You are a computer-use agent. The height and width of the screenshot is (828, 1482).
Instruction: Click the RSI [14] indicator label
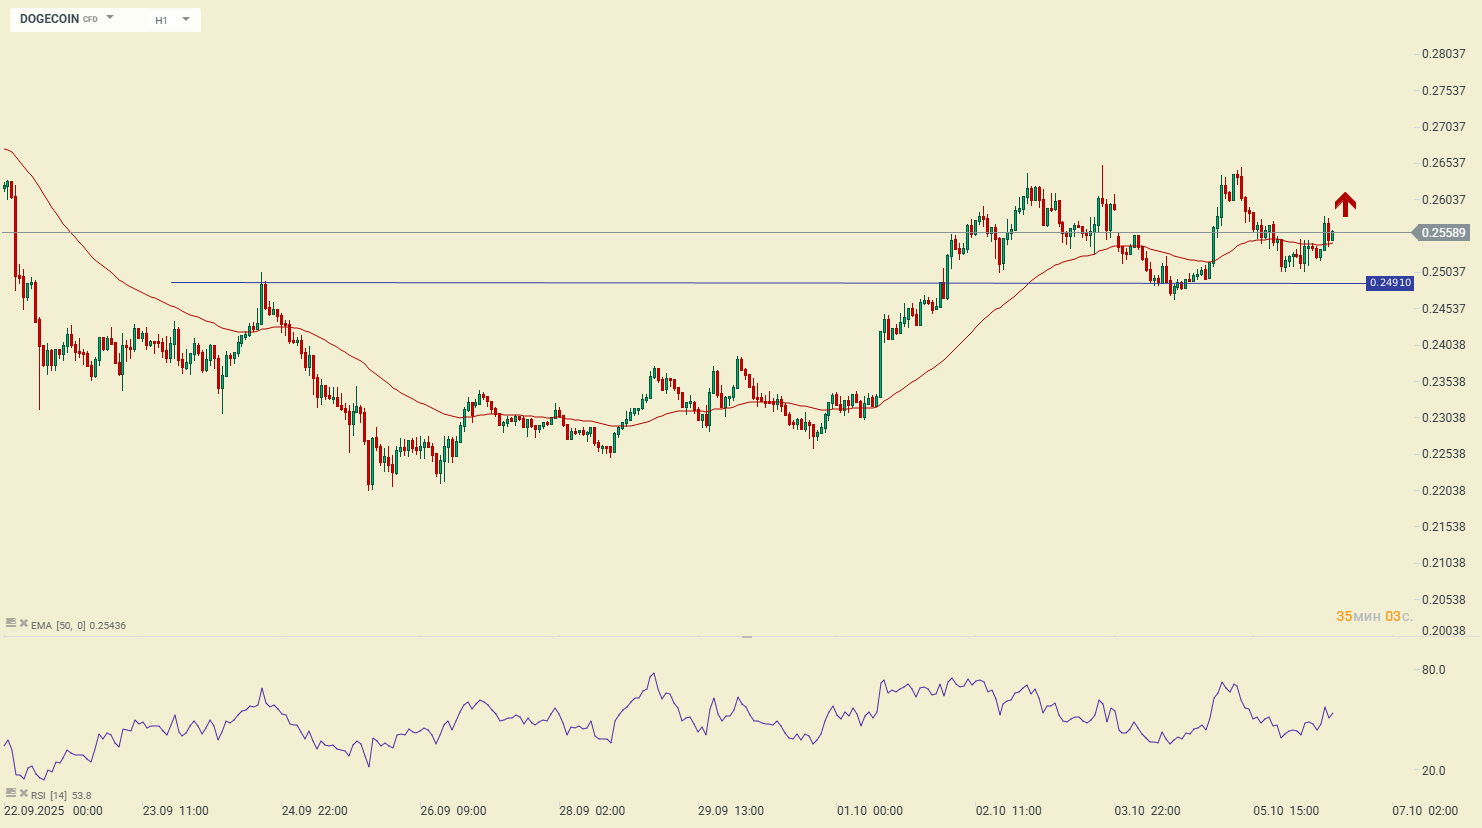coord(49,796)
